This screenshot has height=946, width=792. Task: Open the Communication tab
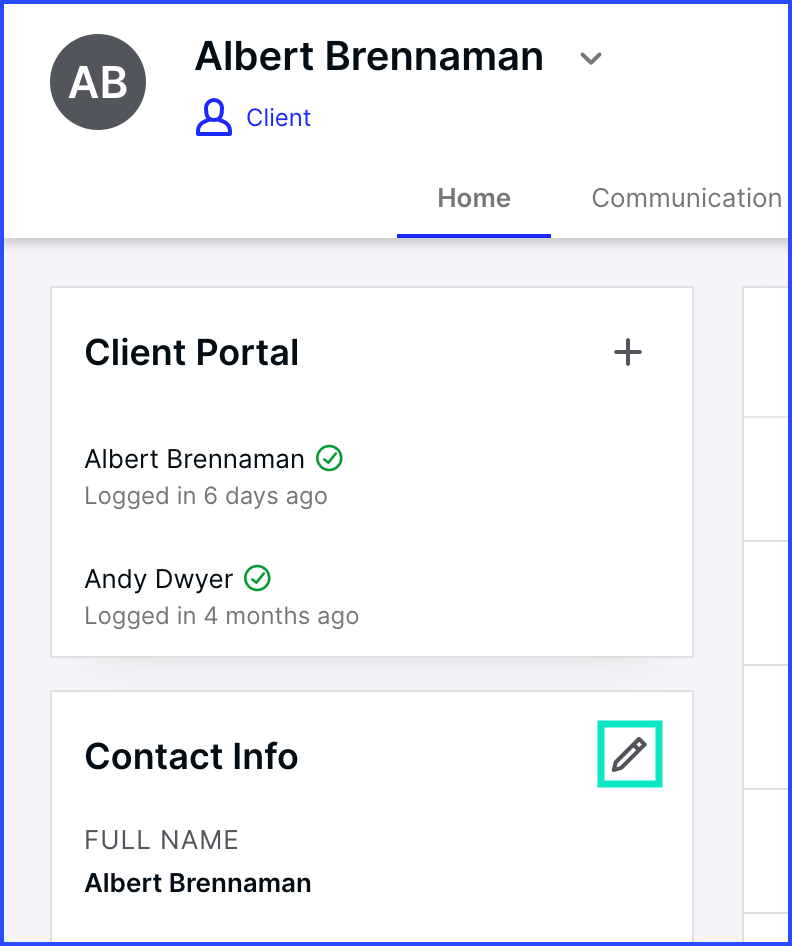pos(686,198)
